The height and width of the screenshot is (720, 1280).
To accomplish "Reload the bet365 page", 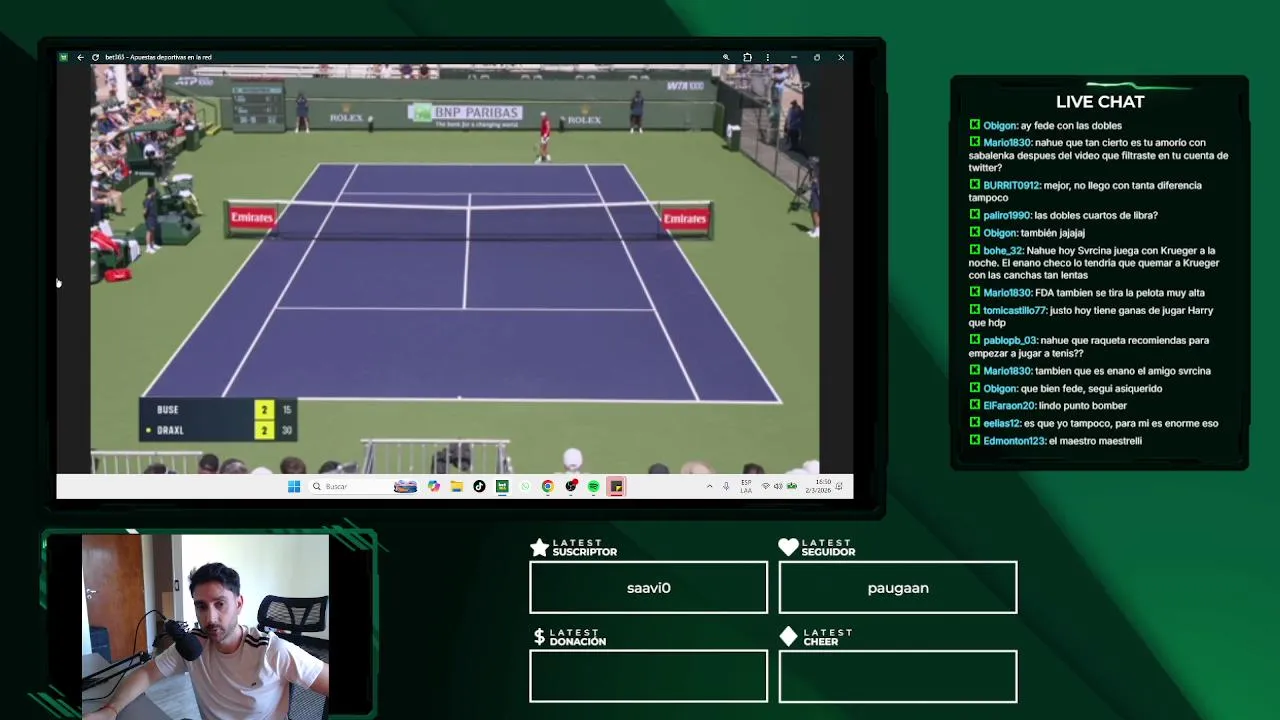I will (95, 57).
